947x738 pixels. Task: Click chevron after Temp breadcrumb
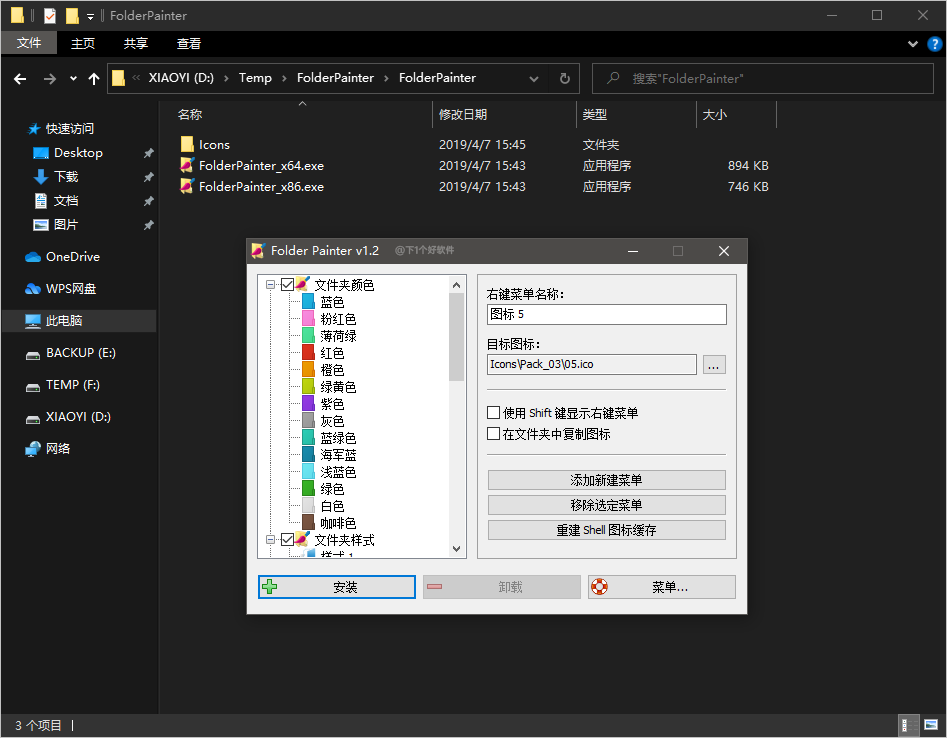click(284, 79)
